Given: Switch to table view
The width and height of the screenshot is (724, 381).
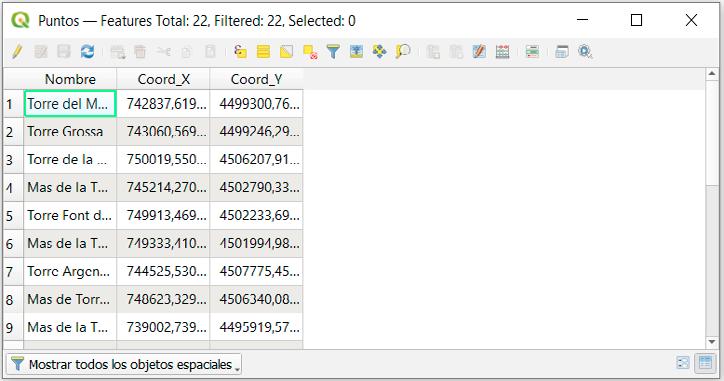Looking at the screenshot, I should coord(705,363).
